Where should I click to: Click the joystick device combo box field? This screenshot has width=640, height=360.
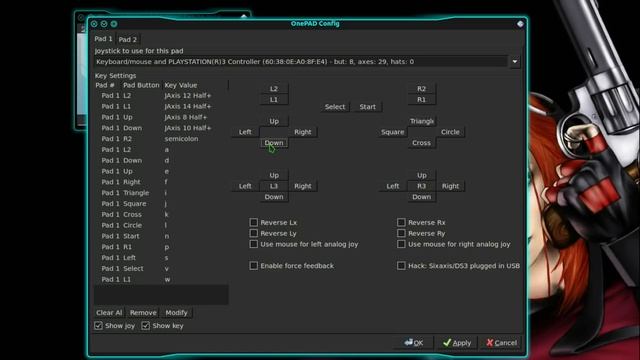[x=301, y=62]
